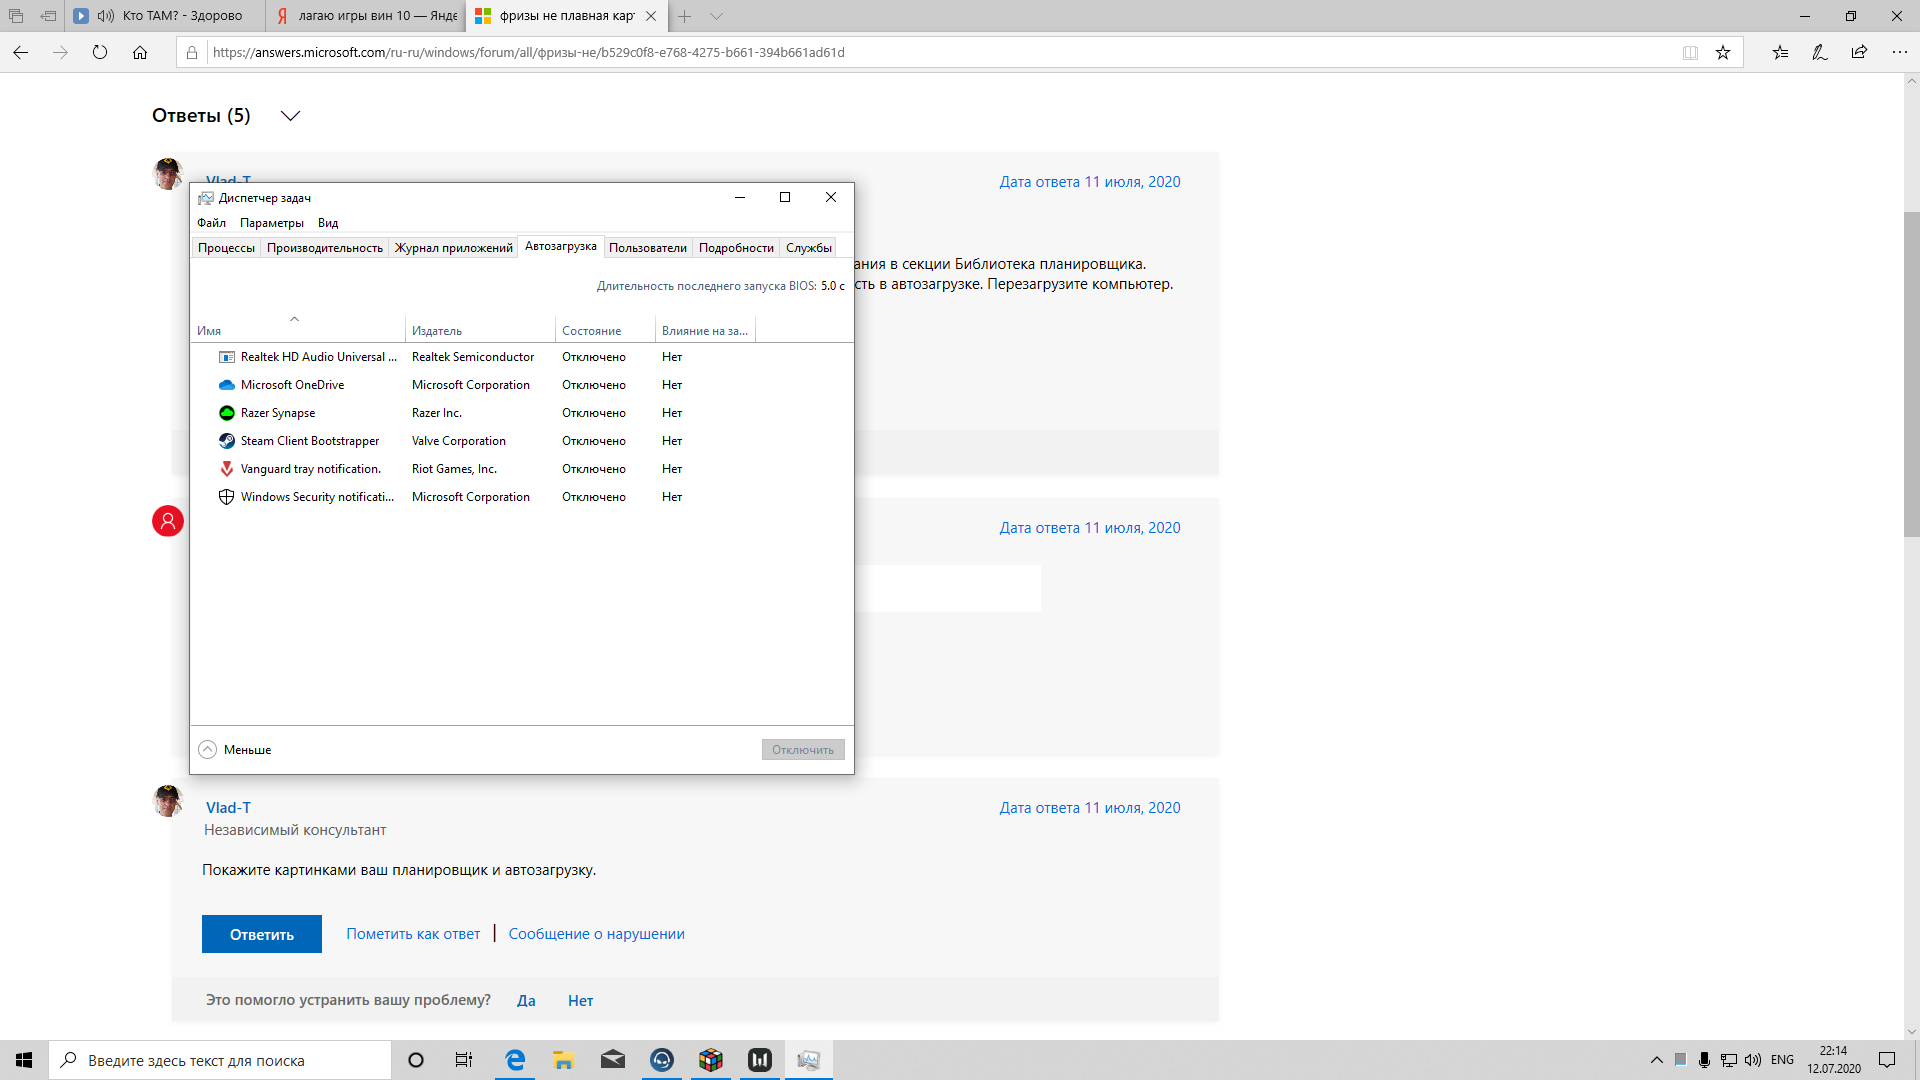This screenshot has height=1080, width=1920.
Task: Select the Riot Games, Inc. publisher cell
Action: coord(454,469)
